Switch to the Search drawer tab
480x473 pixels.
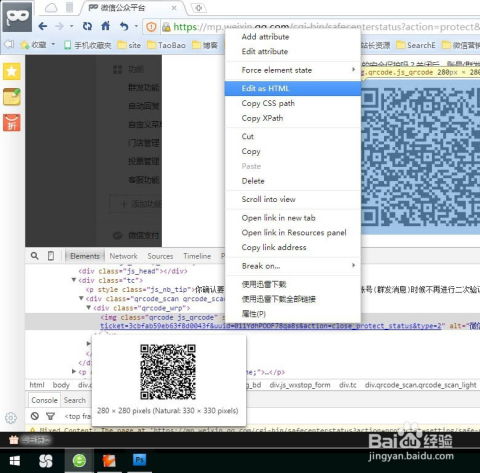point(75,400)
